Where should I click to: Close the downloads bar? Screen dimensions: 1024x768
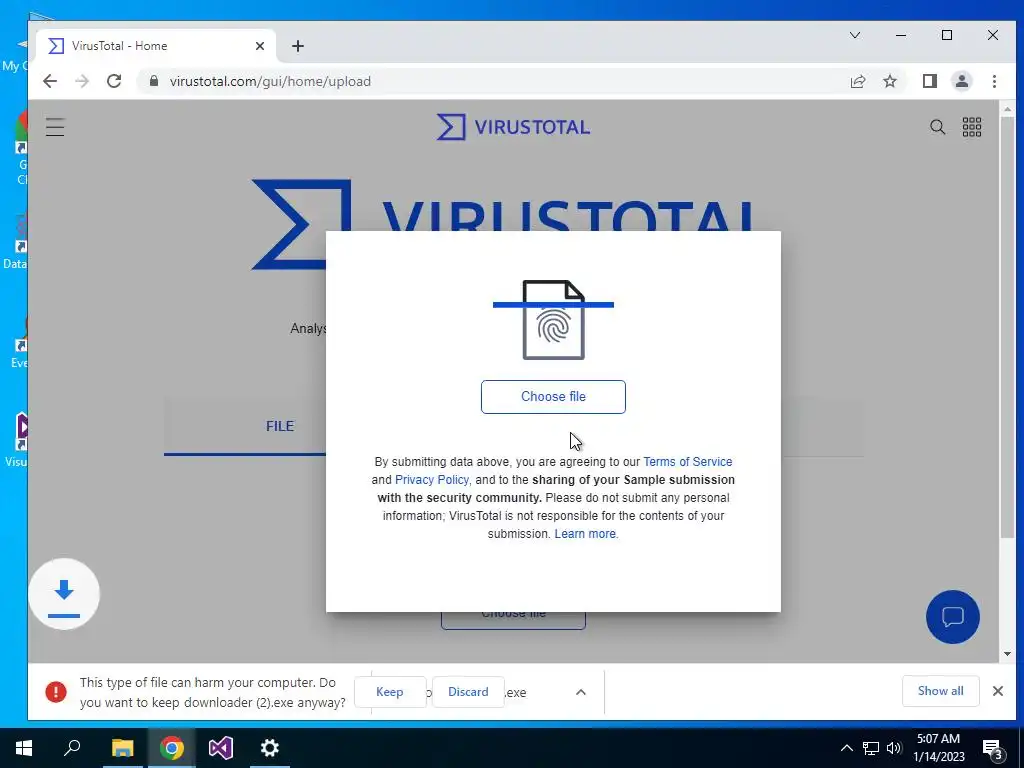[x=998, y=691]
